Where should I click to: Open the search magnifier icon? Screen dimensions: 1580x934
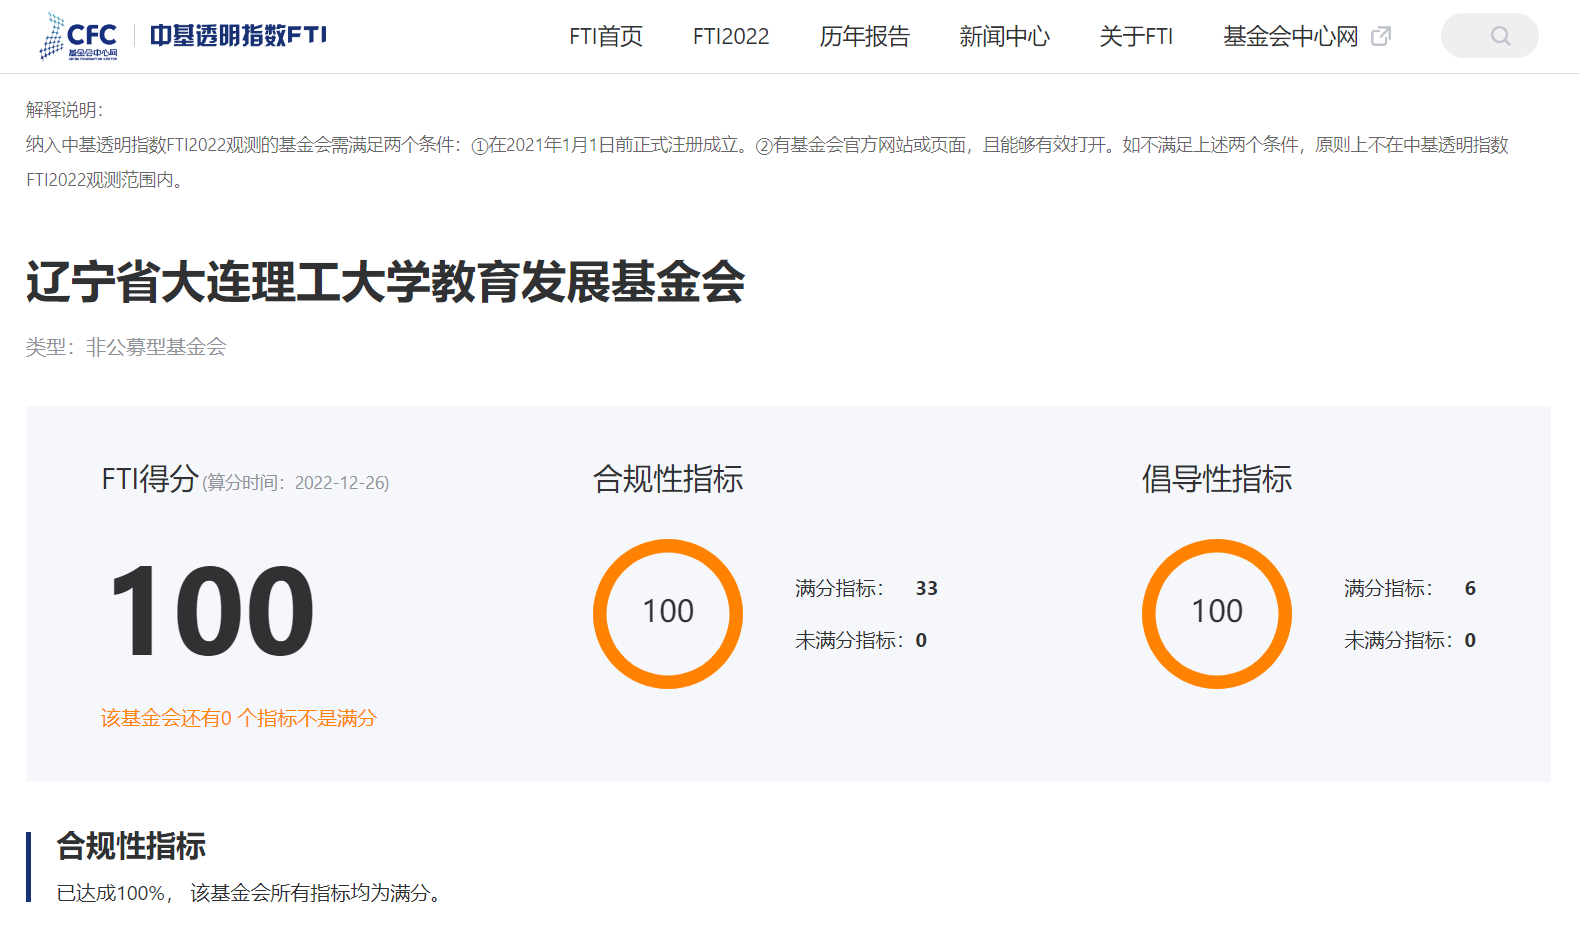point(1500,36)
